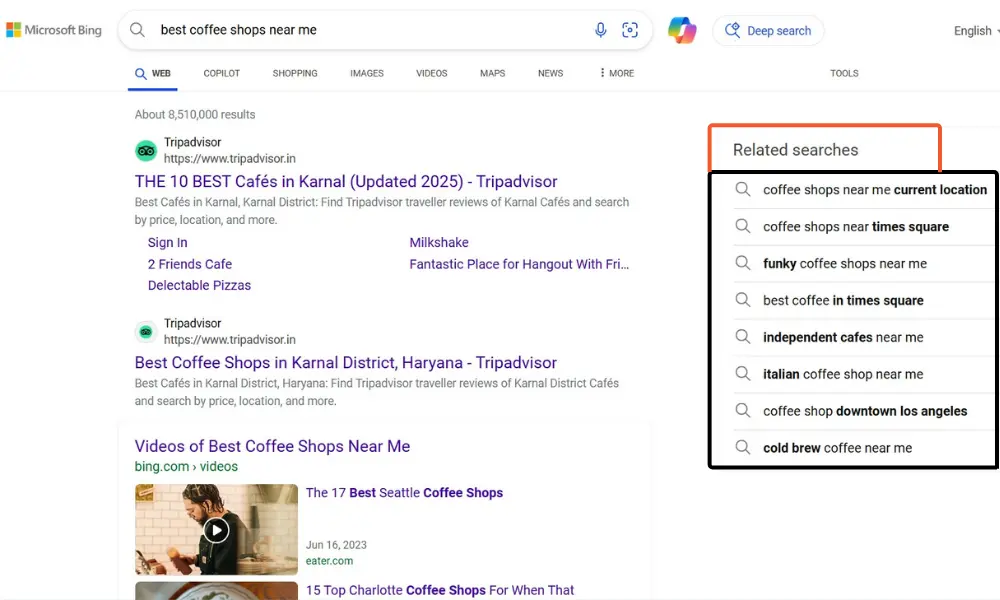The width and height of the screenshot is (1000, 600).
Task: Search 'coffee shops near times square'
Action: pos(856,226)
